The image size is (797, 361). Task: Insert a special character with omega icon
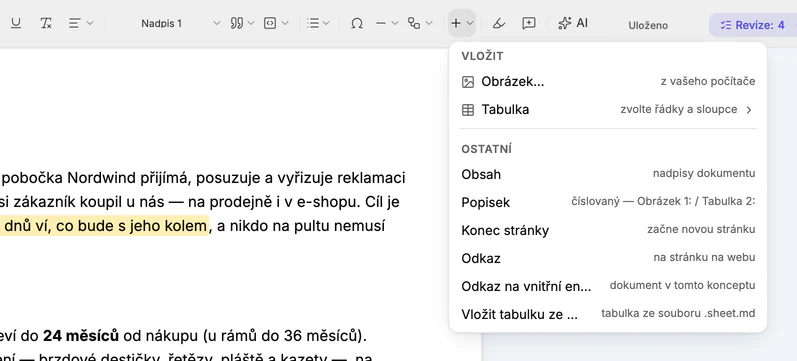coord(357,23)
